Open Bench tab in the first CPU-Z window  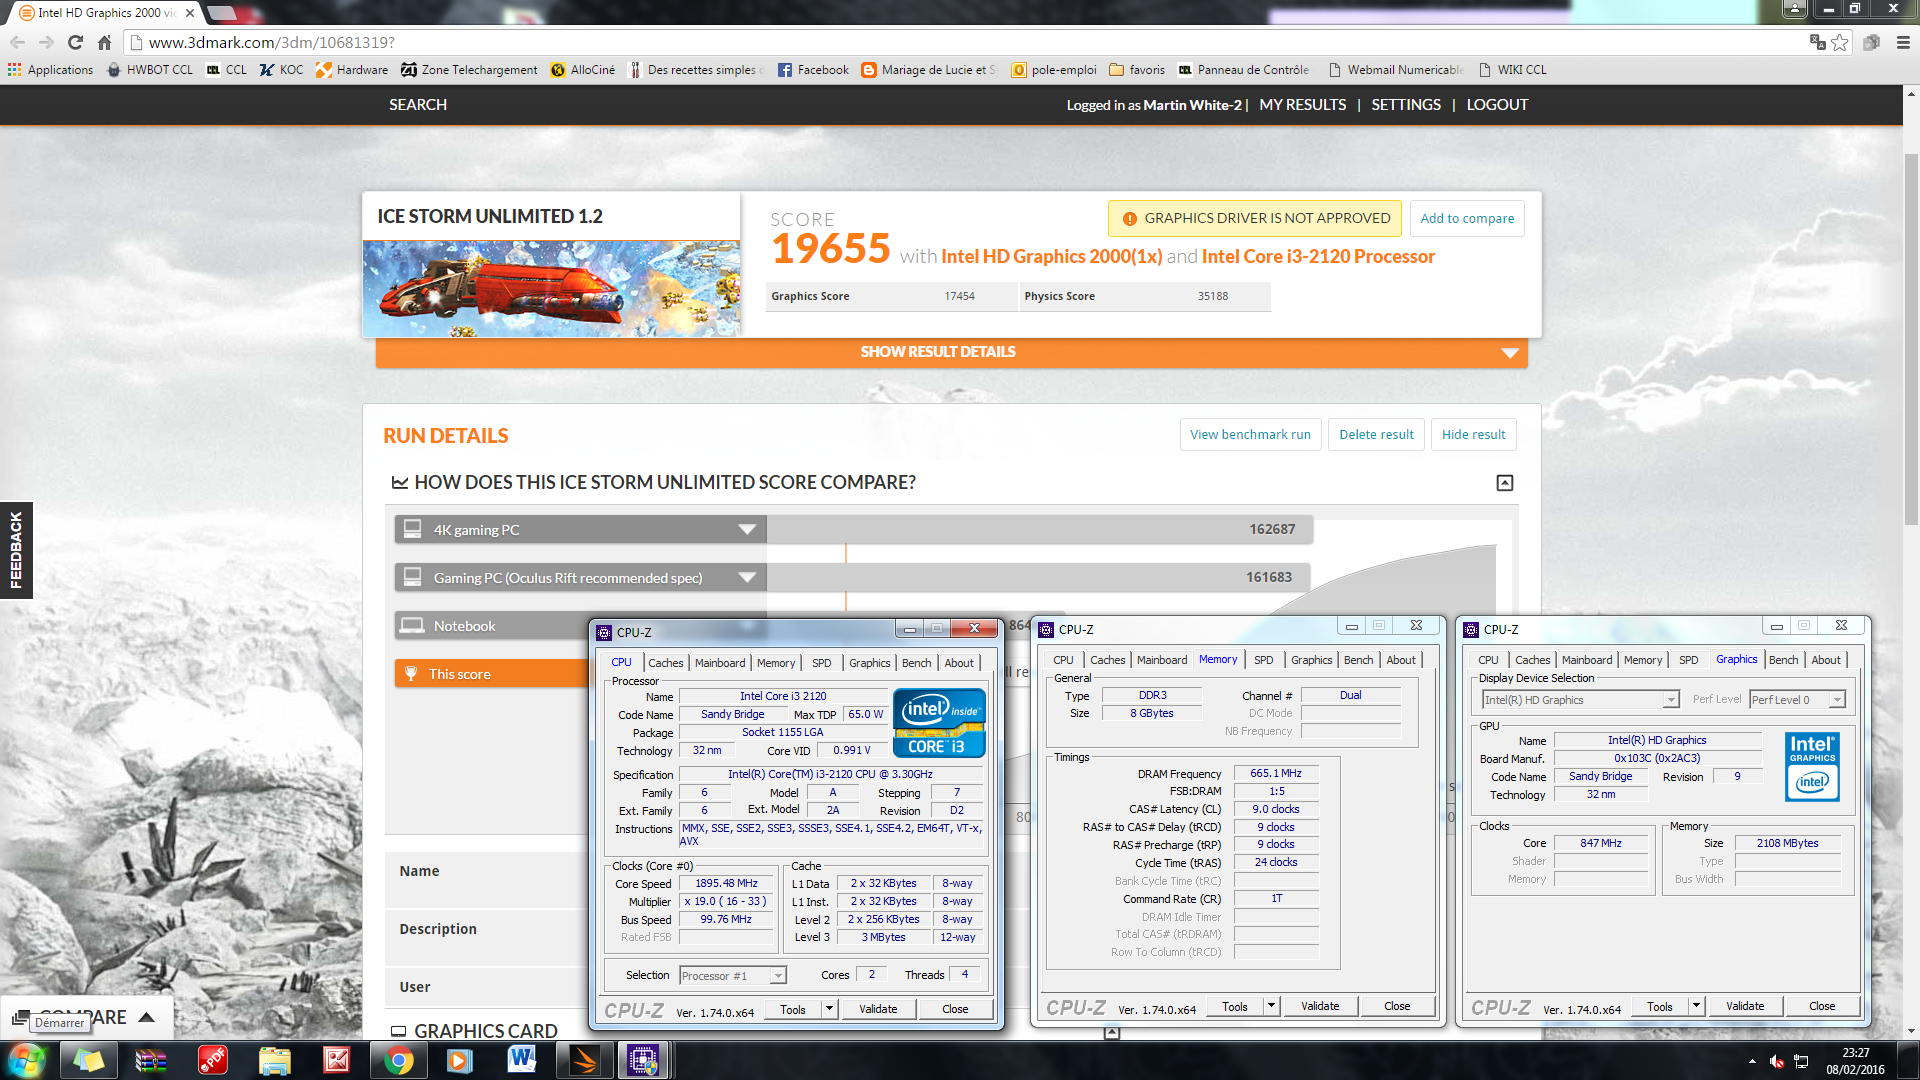click(916, 663)
